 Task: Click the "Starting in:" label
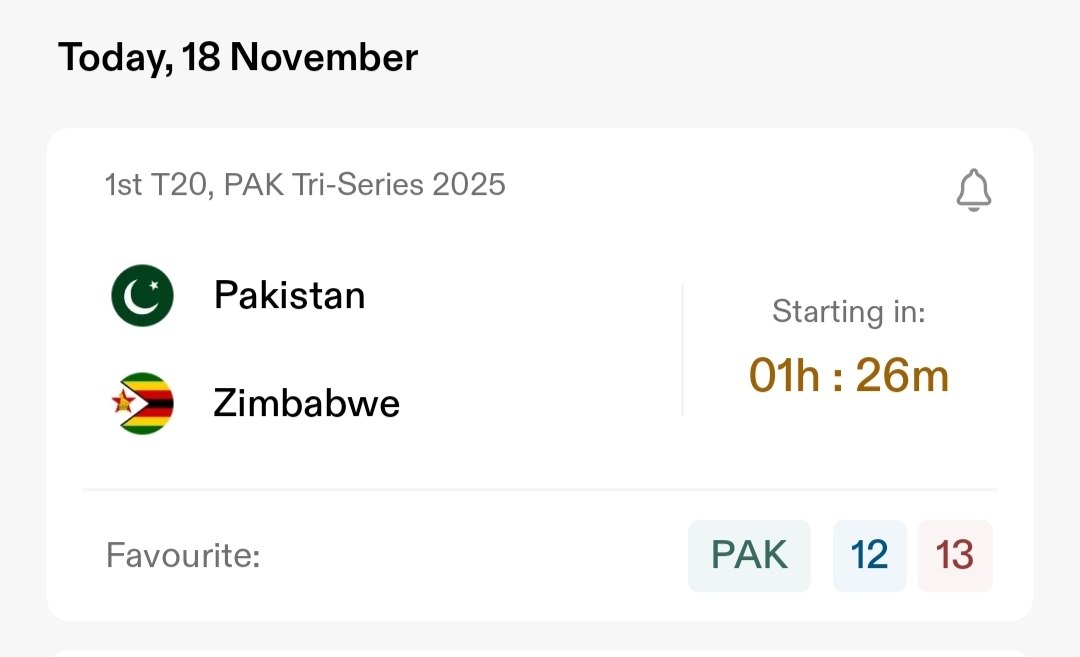[848, 312]
